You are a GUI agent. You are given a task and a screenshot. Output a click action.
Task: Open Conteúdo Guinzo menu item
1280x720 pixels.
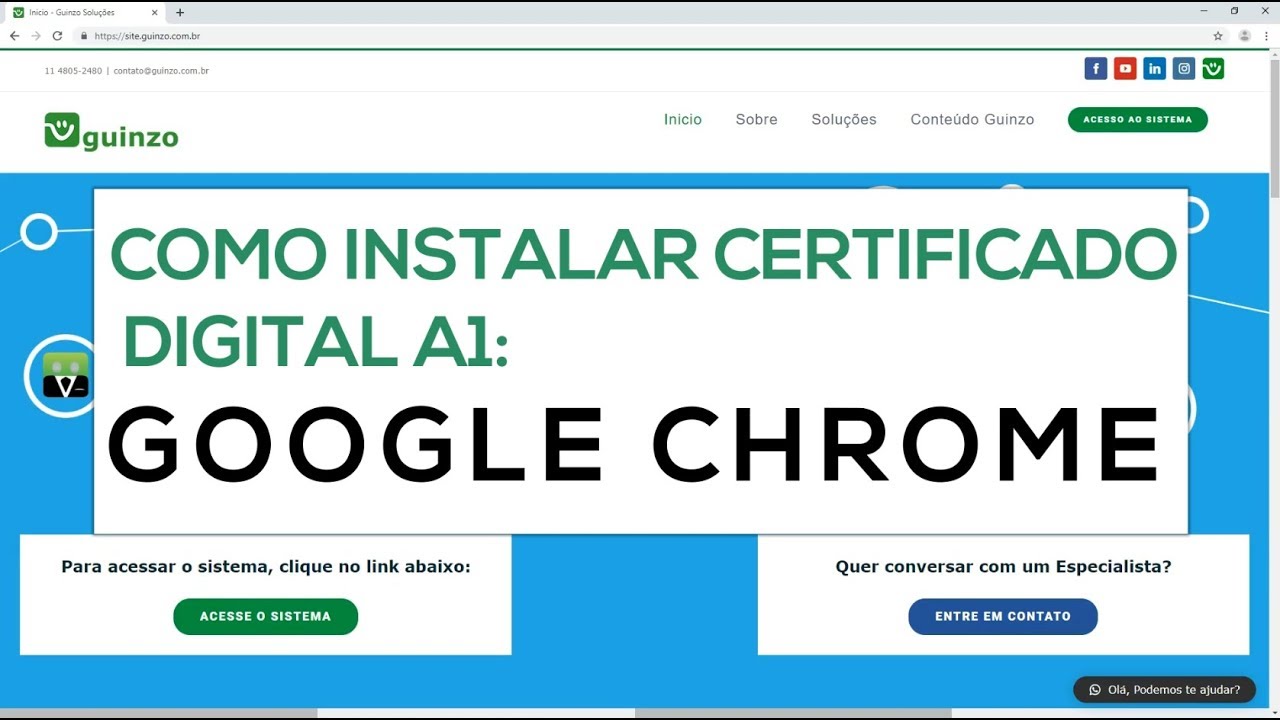[x=972, y=119]
